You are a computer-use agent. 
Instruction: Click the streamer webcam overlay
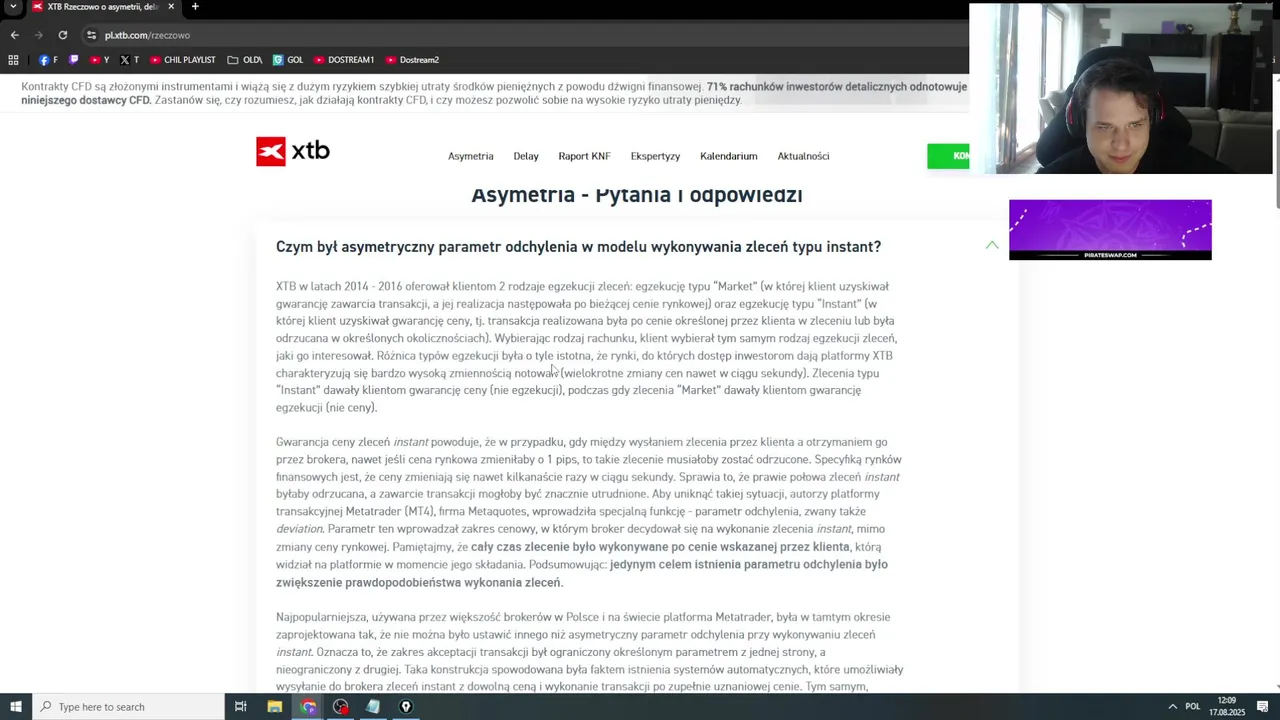tap(1120, 89)
